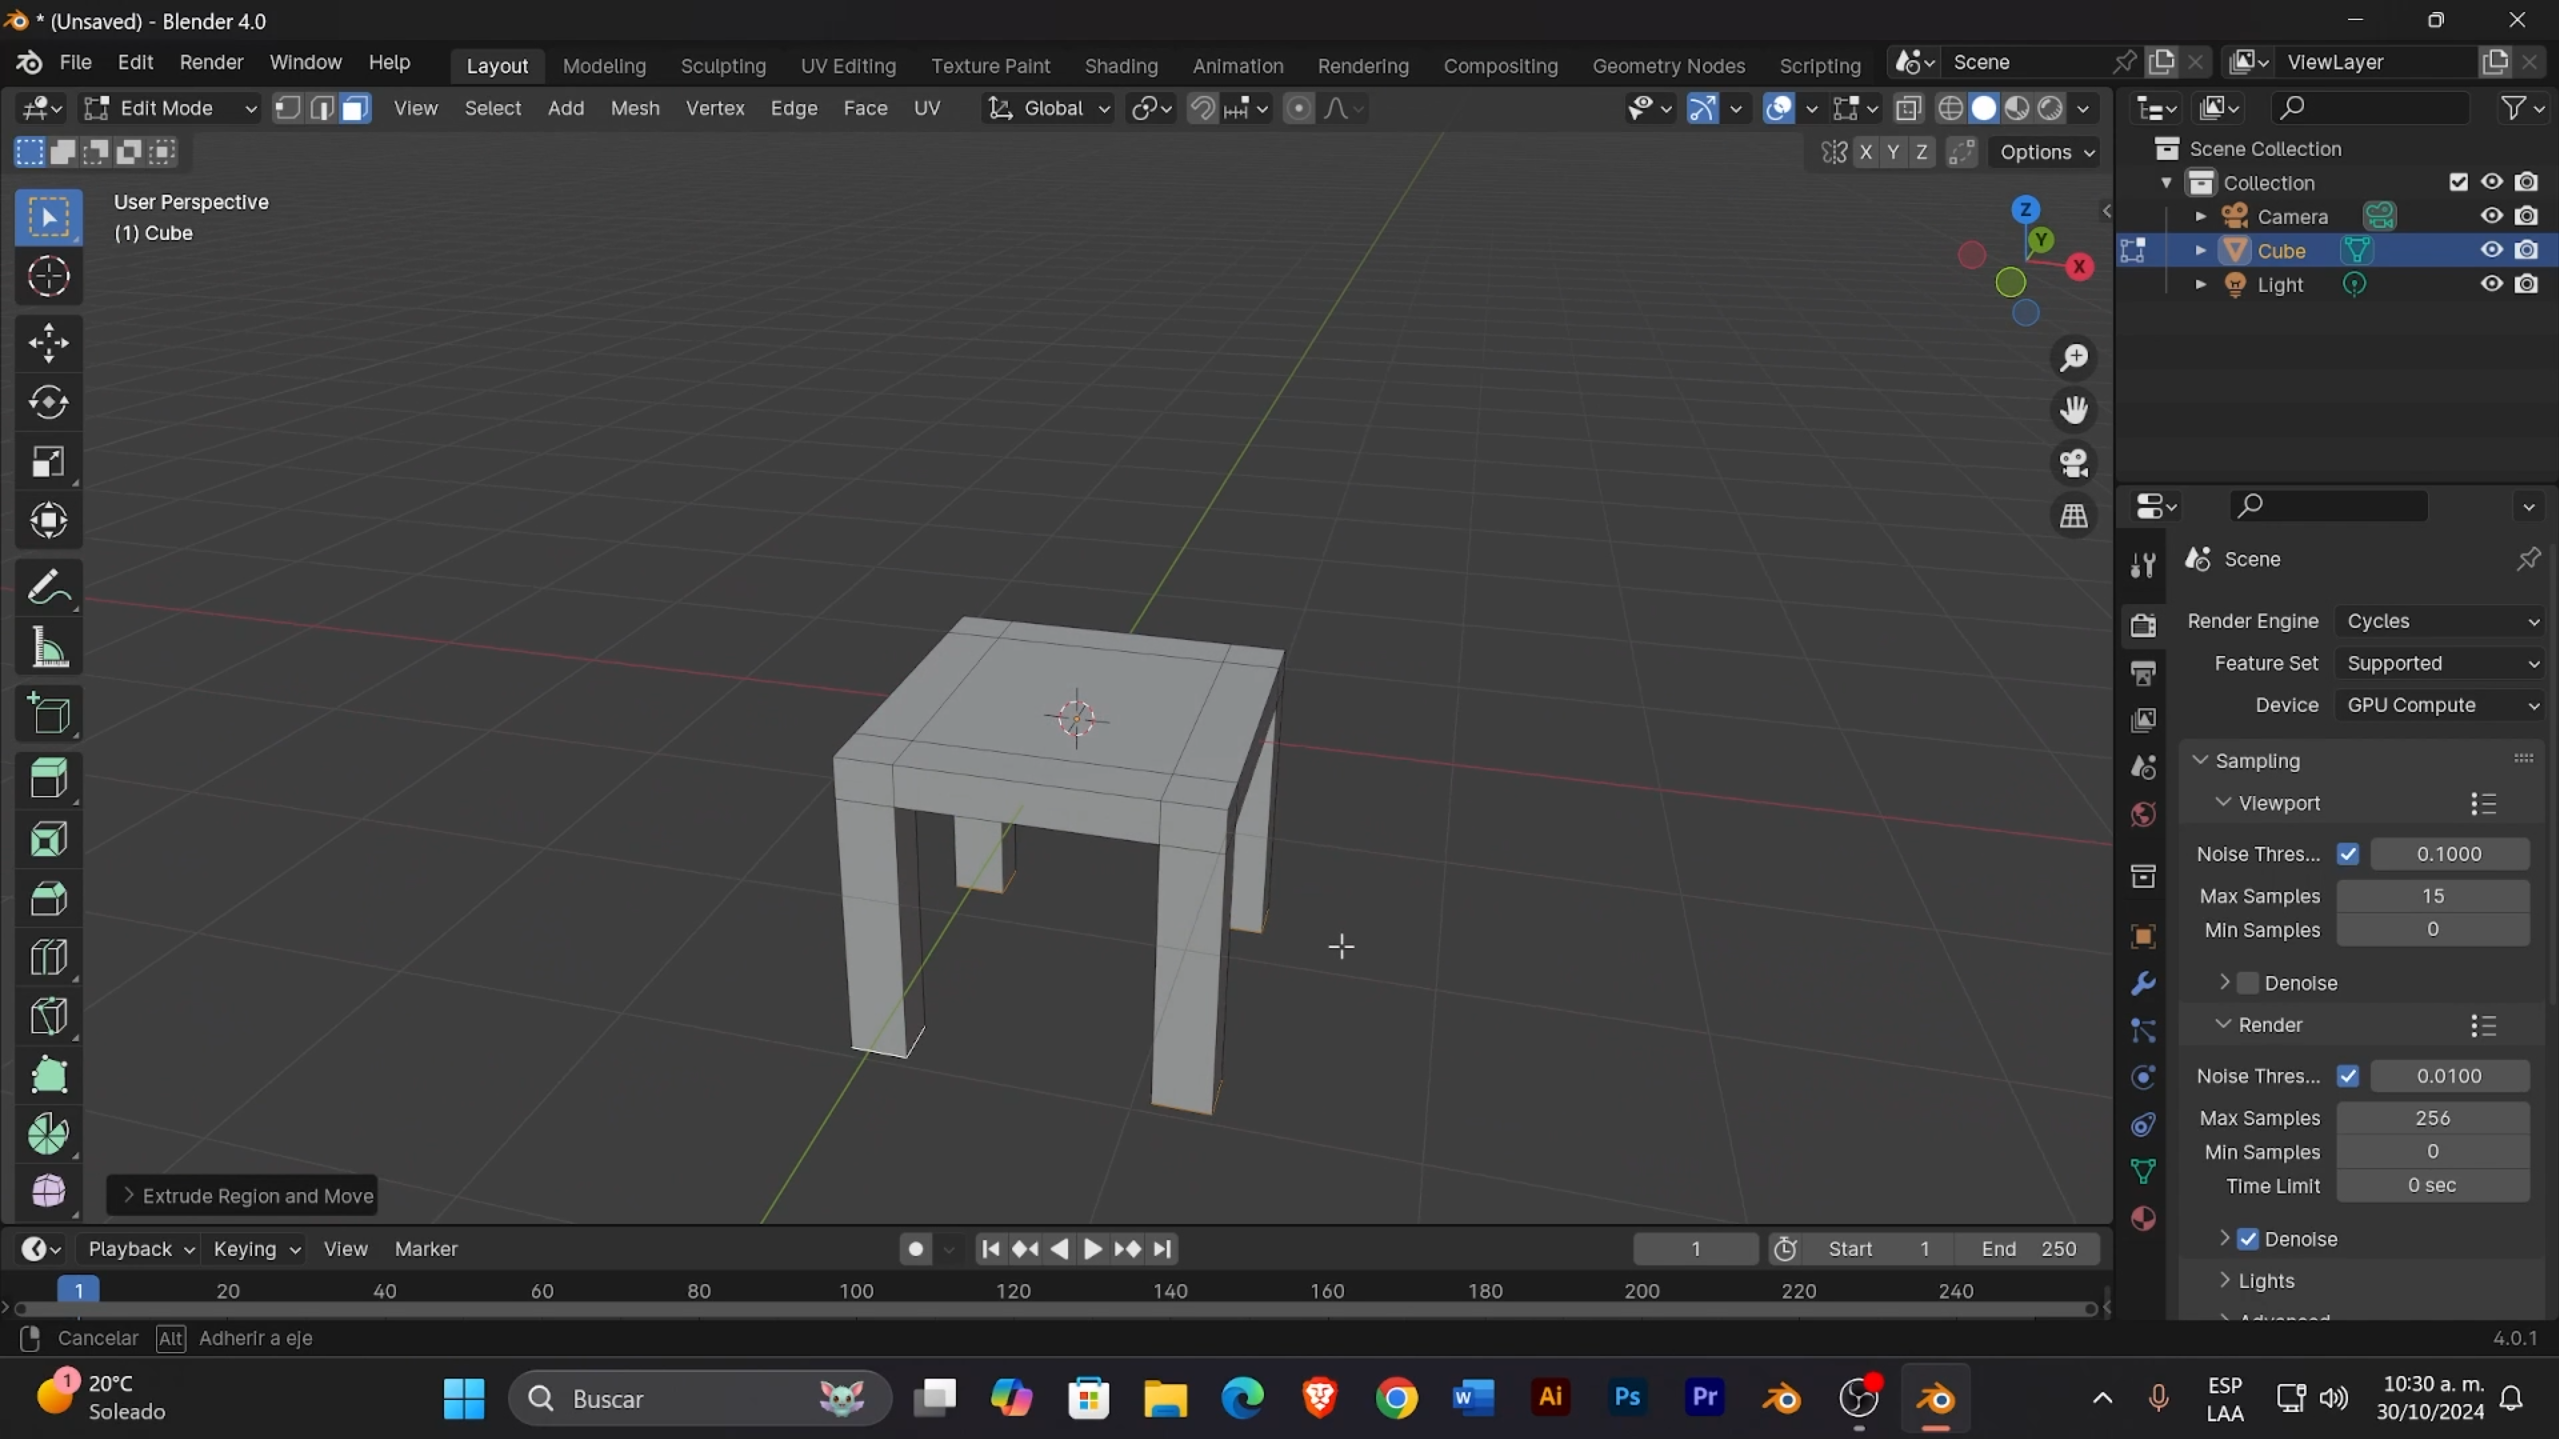The height and width of the screenshot is (1439, 2559).
Task: Toggle Cube visibility eye icon
Action: coord(2491,250)
